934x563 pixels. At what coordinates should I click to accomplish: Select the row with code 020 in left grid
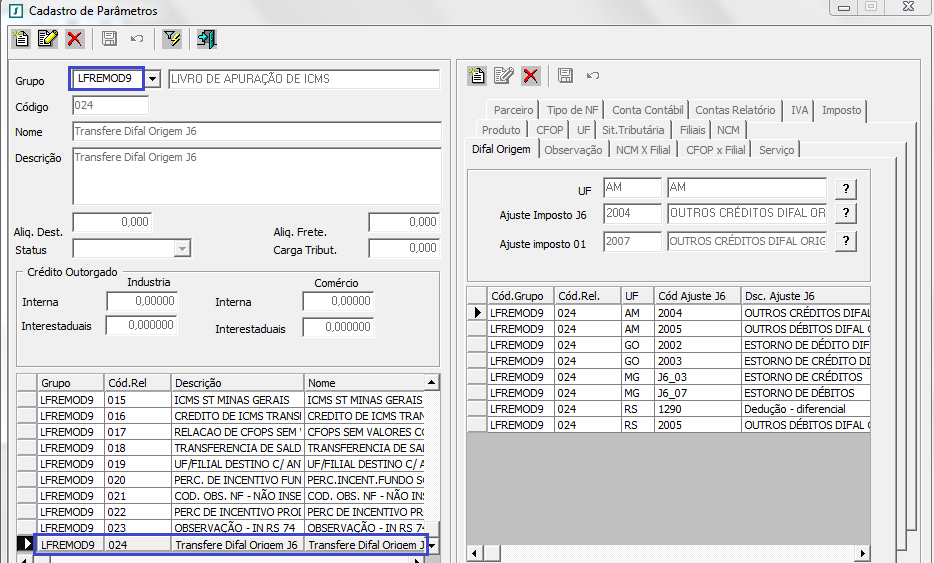click(x=118, y=480)
